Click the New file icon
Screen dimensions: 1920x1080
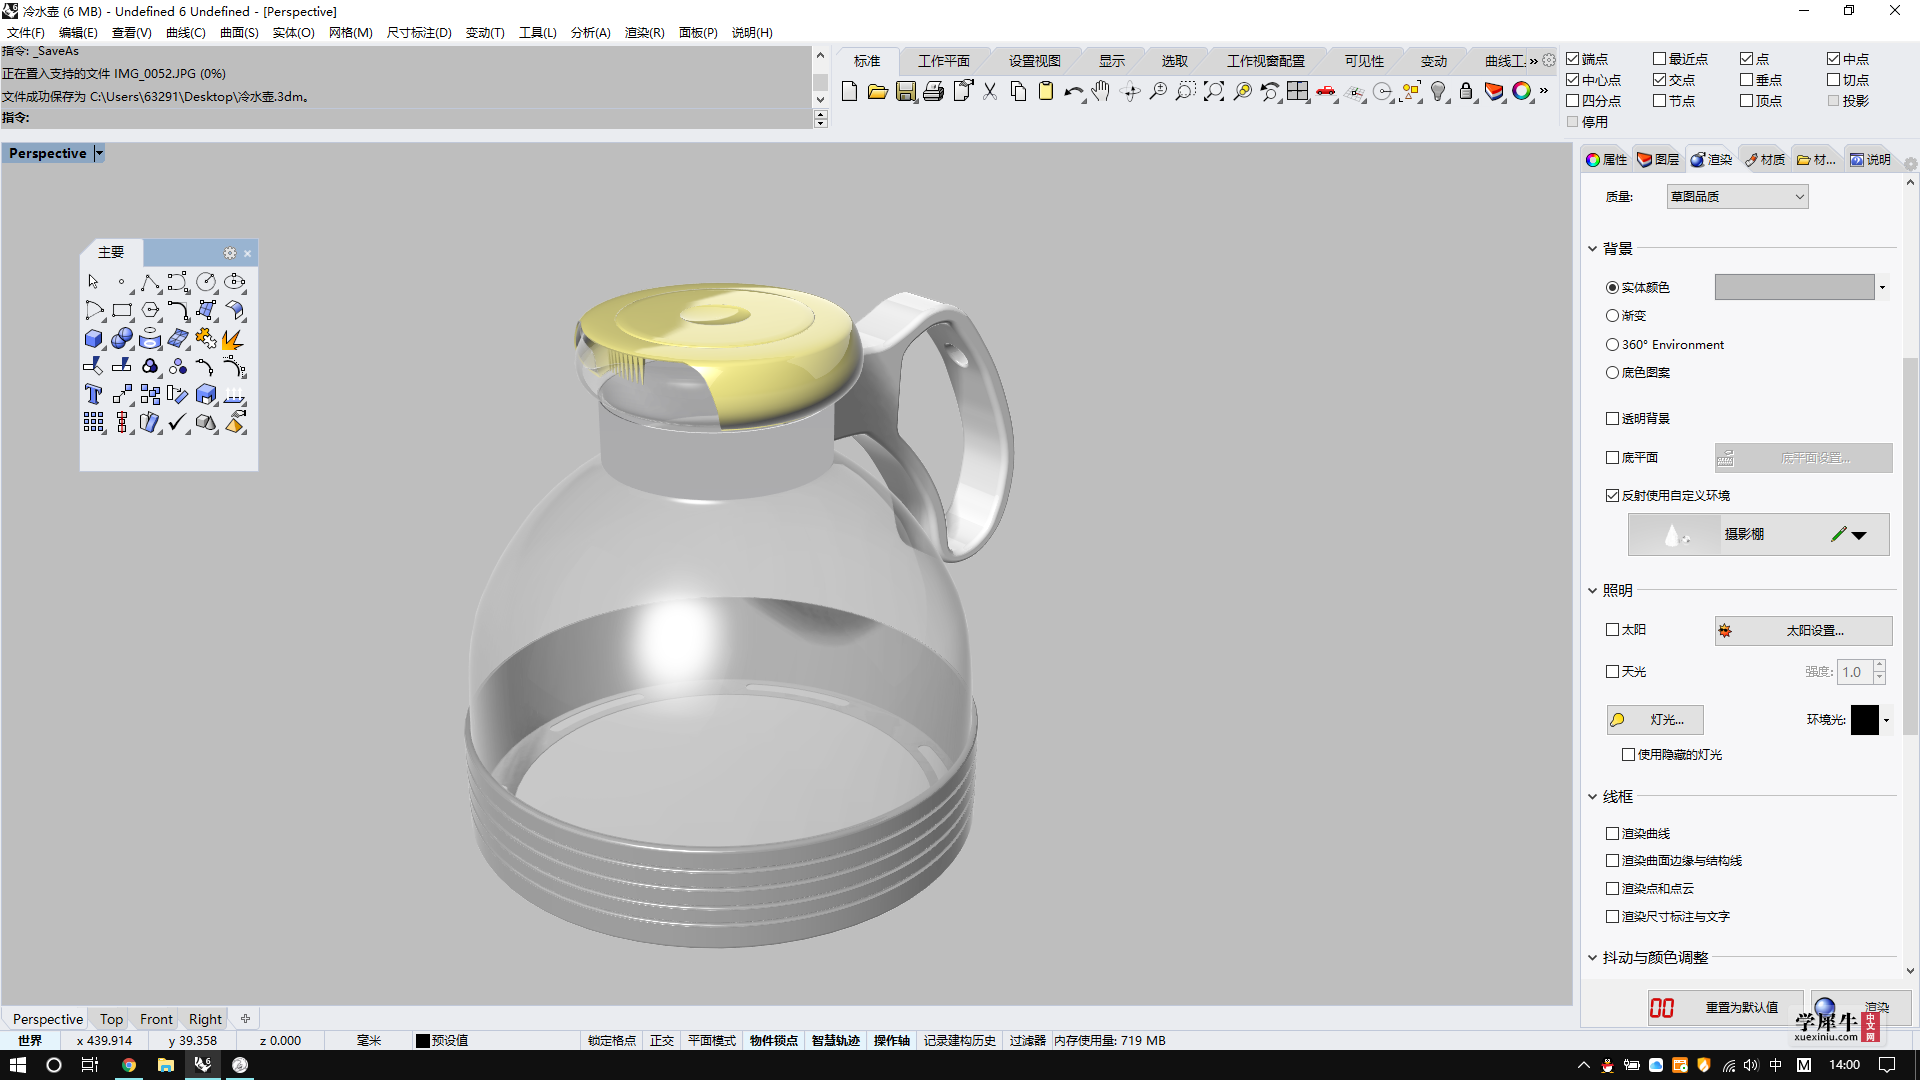pos(849,92)
